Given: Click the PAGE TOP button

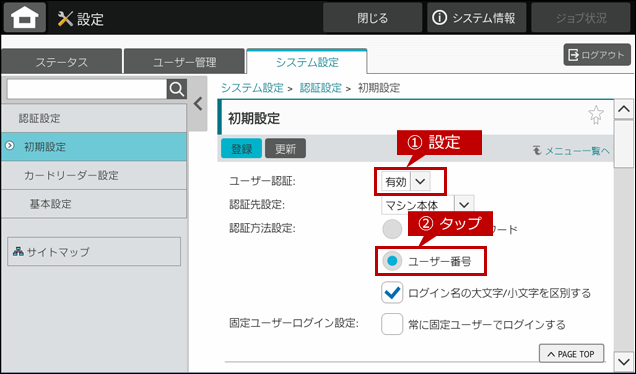Looking at the screenshot, I should (x=572, y=354).
